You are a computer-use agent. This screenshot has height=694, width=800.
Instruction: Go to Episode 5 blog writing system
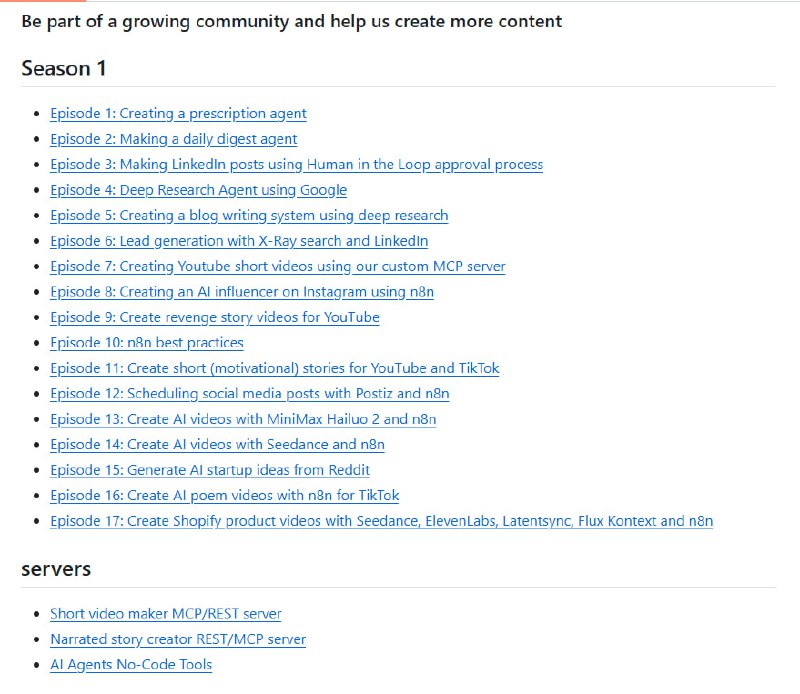[249, 215]
